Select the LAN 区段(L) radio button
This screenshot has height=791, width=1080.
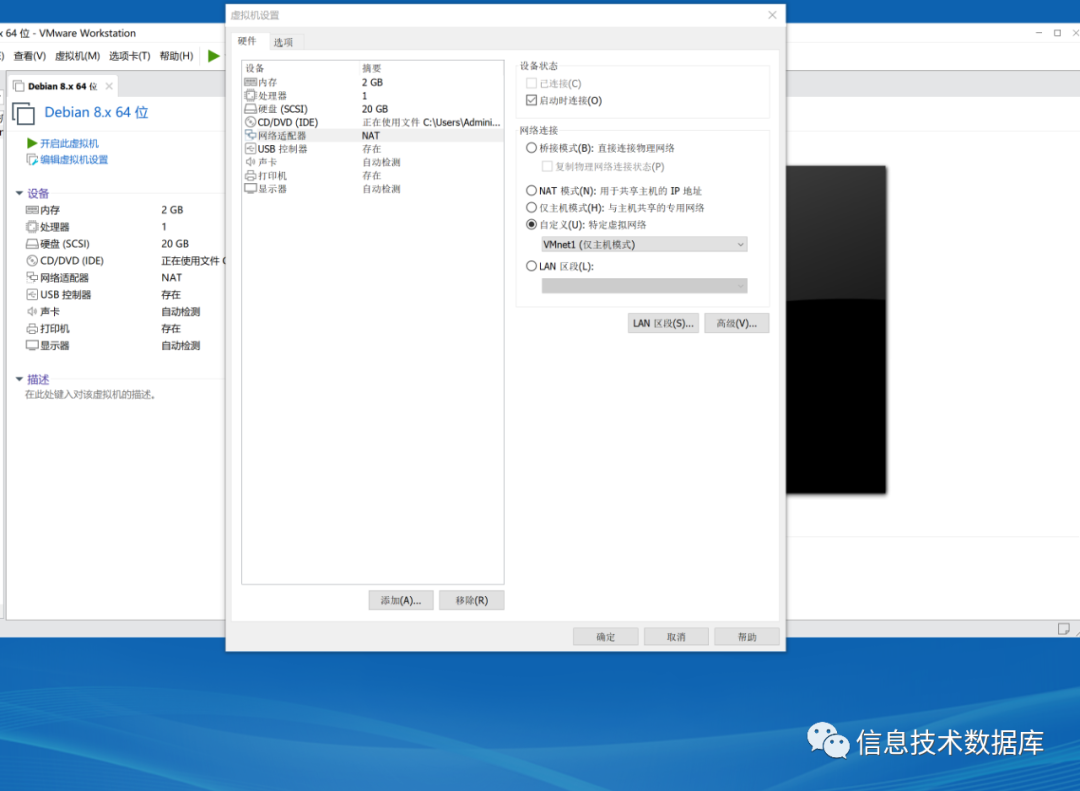(x=531, y=266)
